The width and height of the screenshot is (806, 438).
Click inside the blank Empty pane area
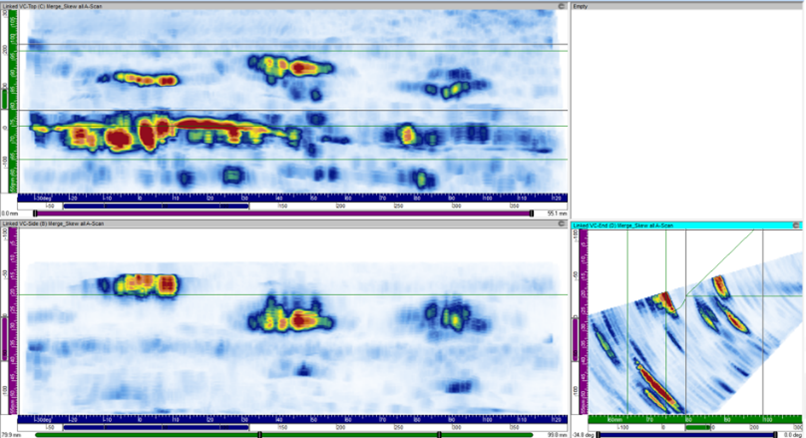point(685,110)
